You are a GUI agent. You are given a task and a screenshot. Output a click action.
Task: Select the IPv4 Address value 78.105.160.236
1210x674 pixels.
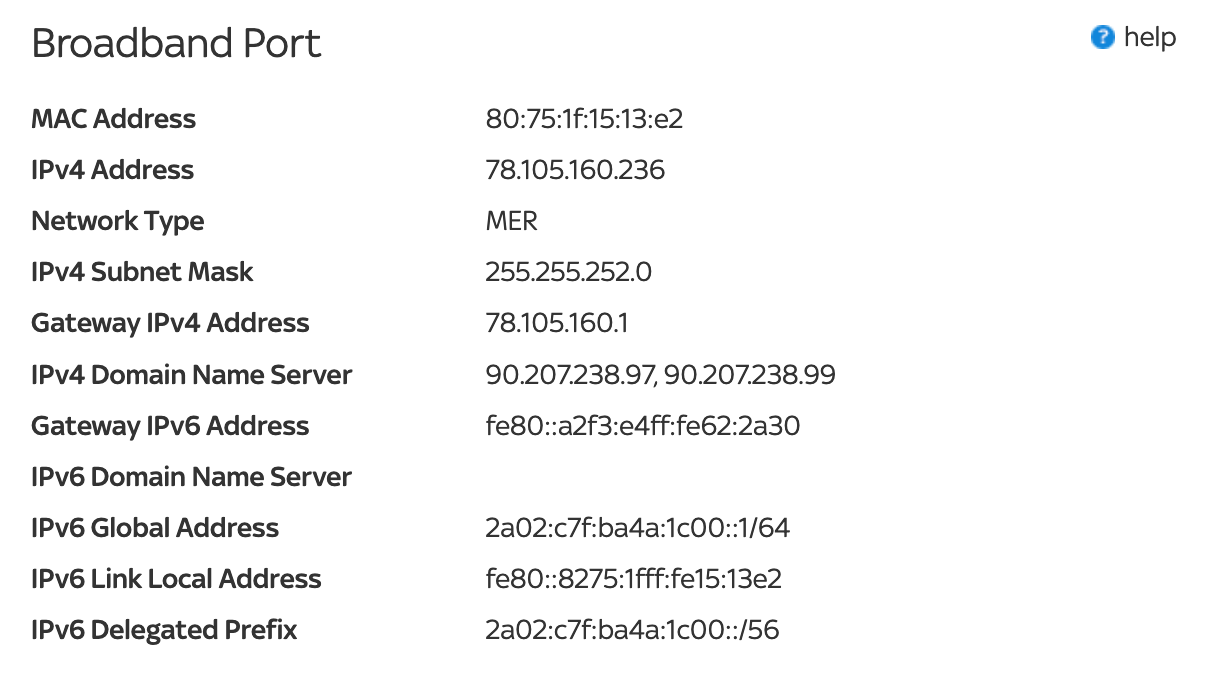click(x=575, y=170)
